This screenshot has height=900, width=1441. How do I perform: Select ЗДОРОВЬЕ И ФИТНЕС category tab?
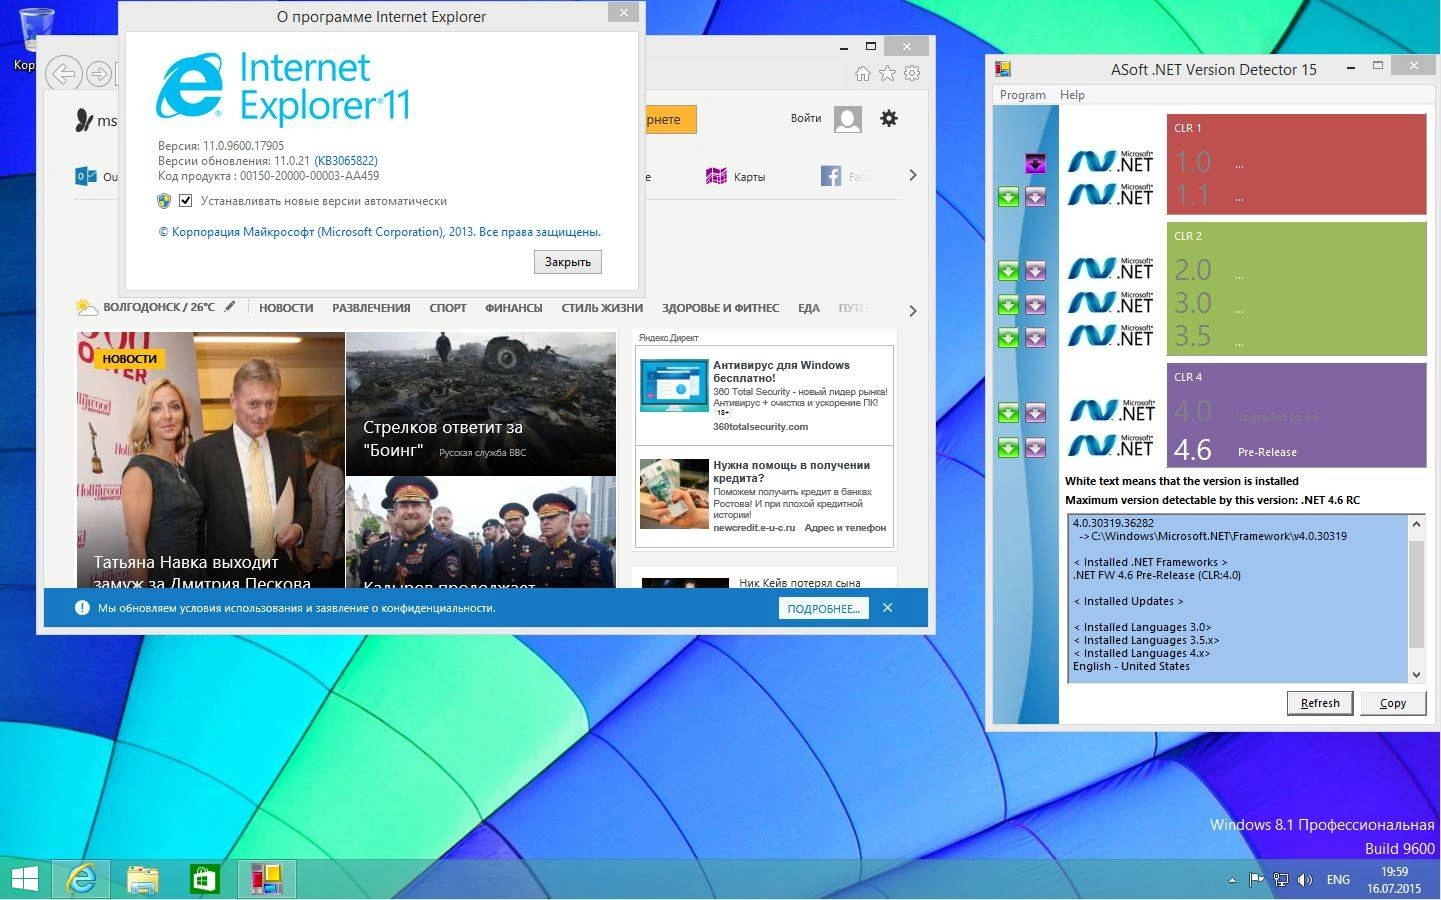tap(720, 308)
